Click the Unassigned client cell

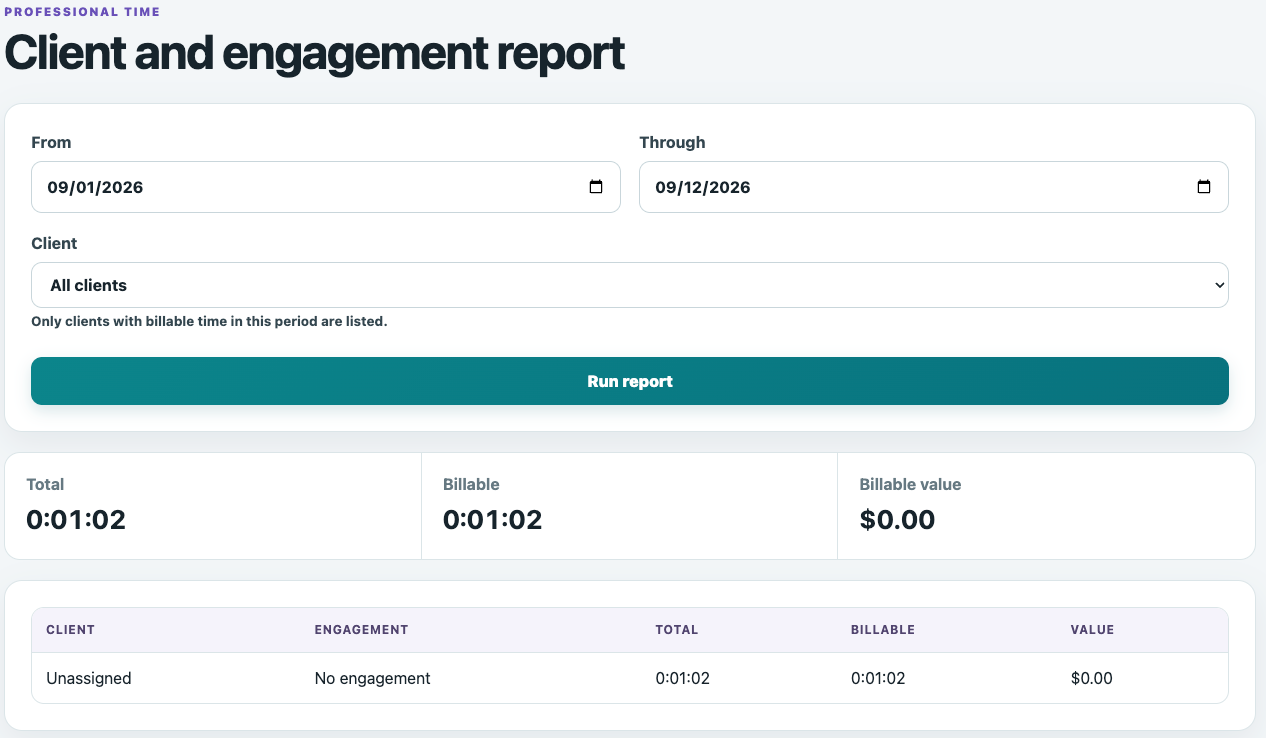pos(89,678)
